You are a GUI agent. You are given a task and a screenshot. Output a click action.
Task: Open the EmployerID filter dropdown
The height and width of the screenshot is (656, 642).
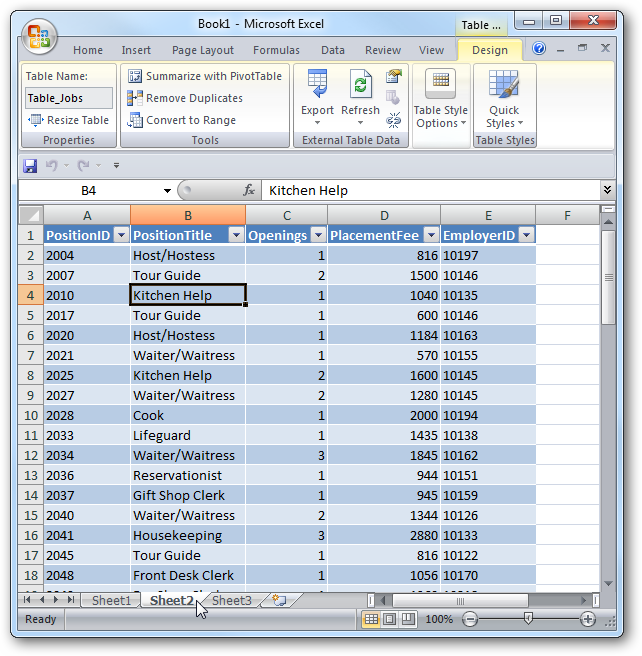tap(527, 236)
